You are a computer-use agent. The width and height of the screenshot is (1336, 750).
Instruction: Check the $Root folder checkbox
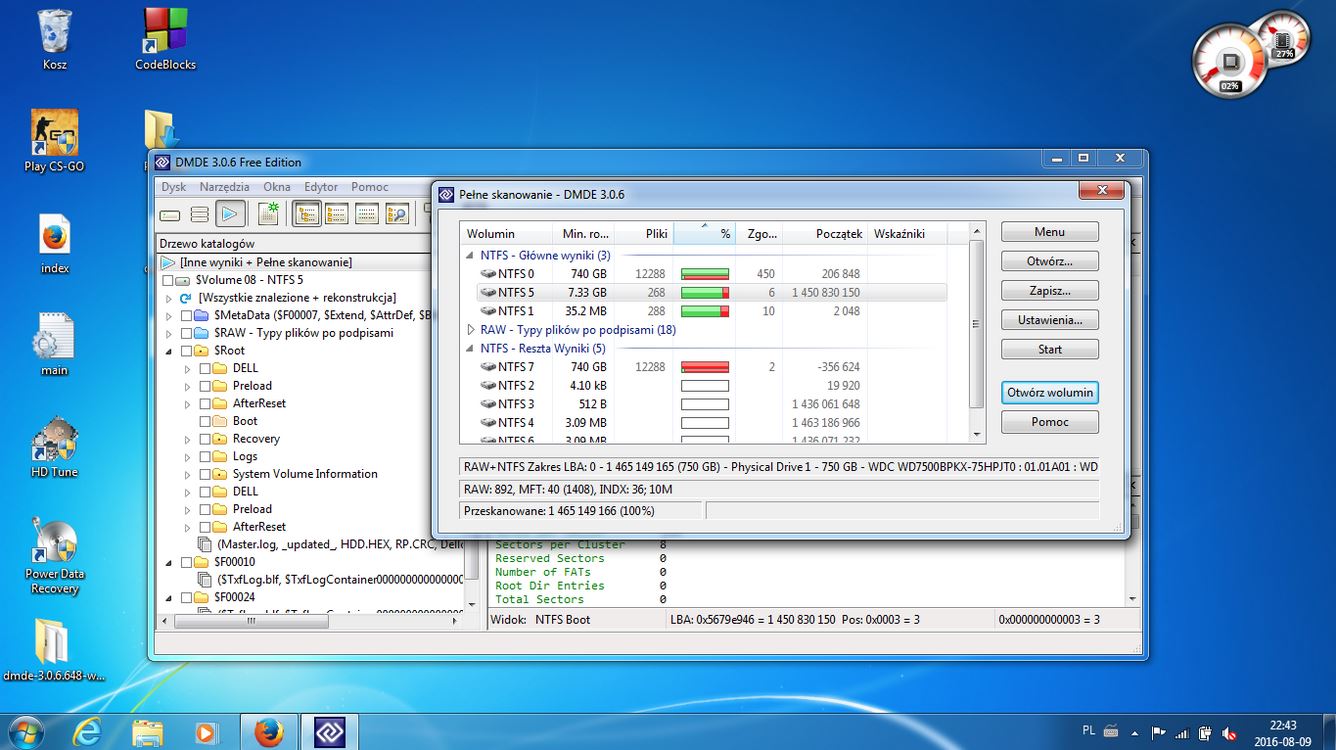185,351
